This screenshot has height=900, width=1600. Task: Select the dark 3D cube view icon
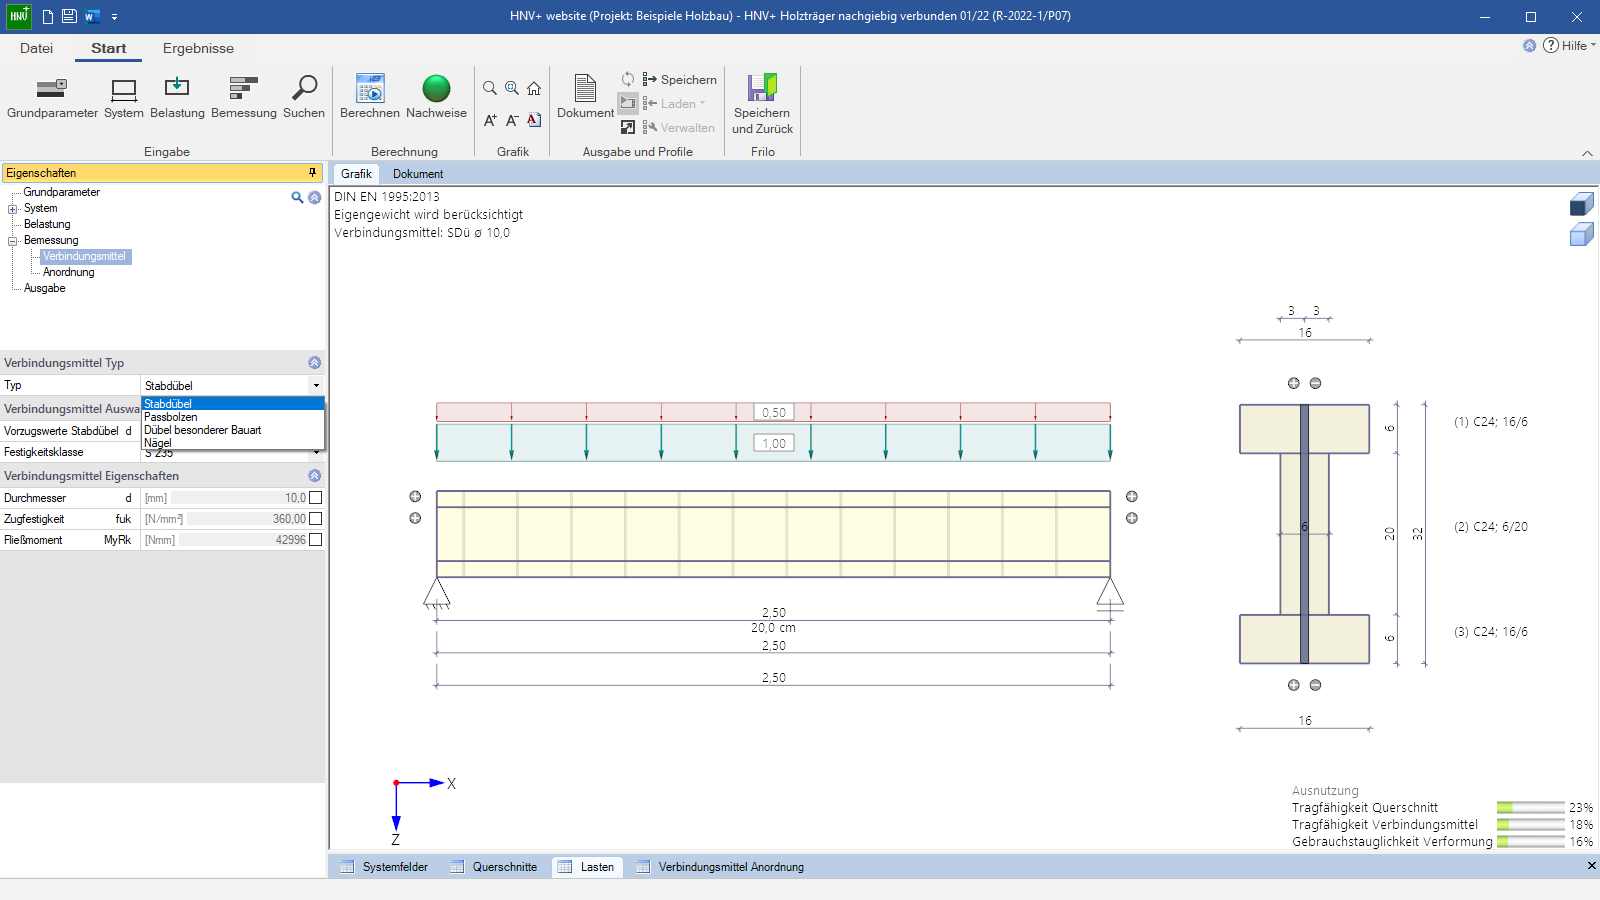coord(1581,204)
